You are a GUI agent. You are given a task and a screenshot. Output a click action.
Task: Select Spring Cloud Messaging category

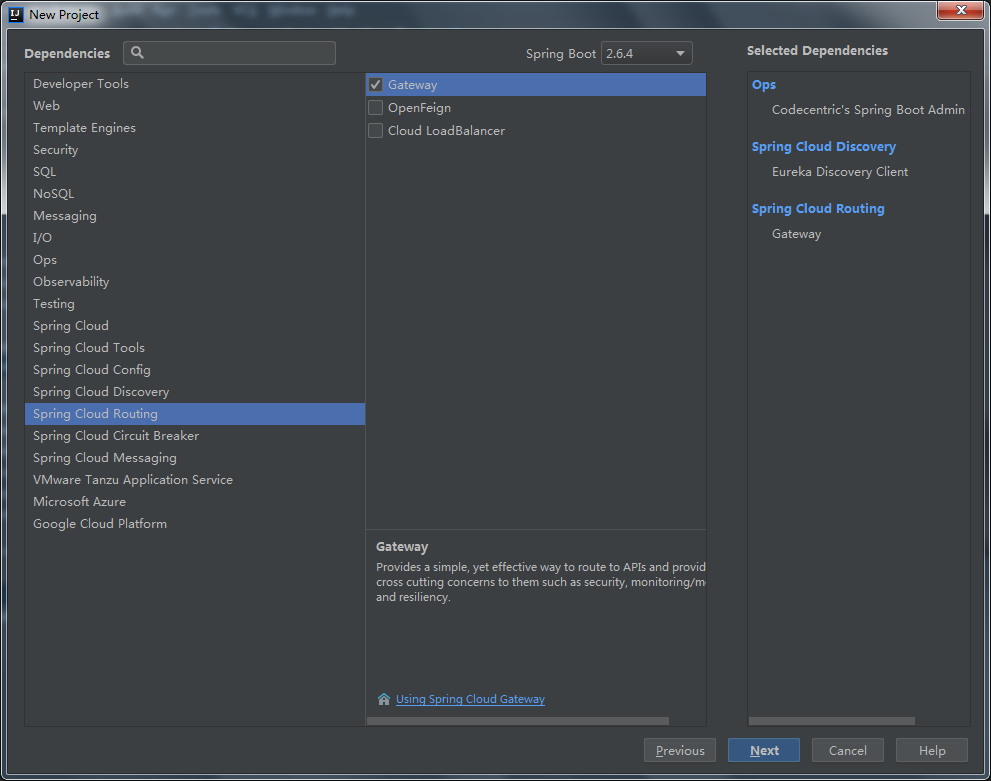click(195, 458)
